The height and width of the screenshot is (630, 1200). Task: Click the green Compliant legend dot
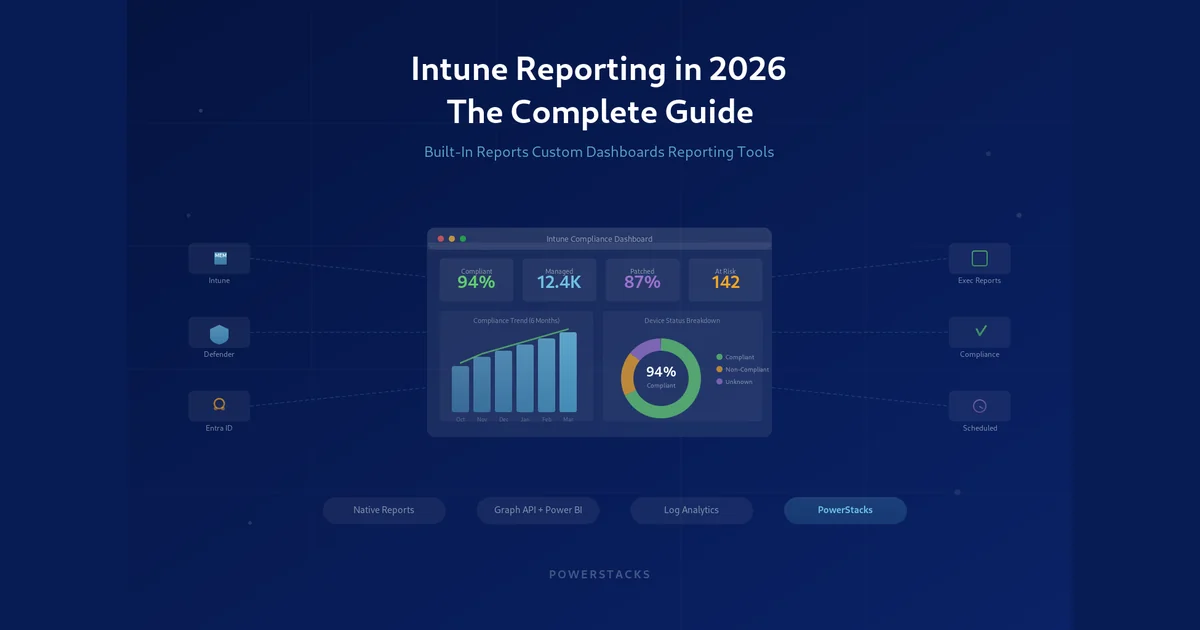point(719,357)
